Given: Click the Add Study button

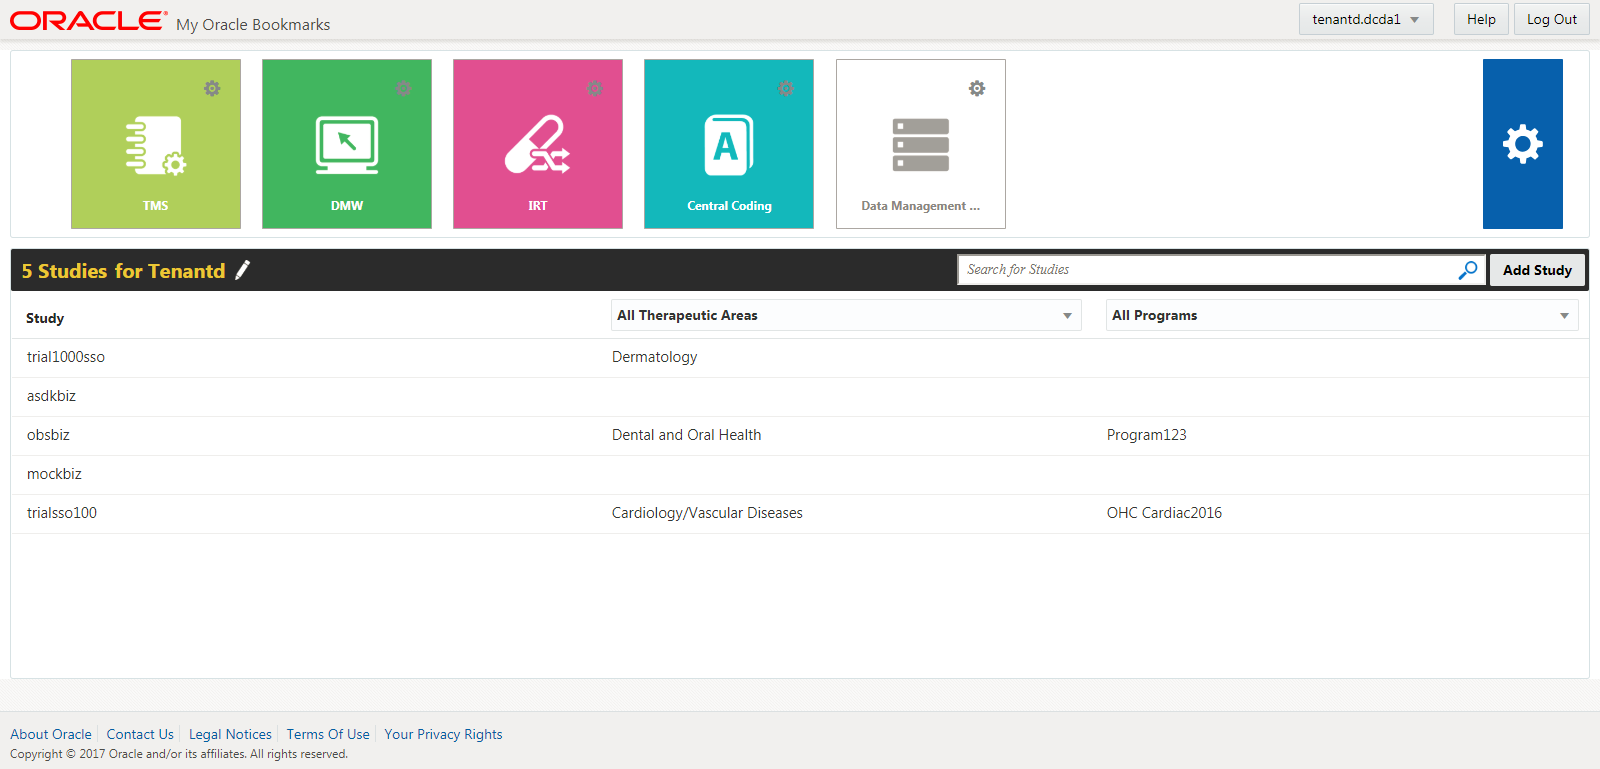Looking at the screenshot, I should (x=1537, y=270).
